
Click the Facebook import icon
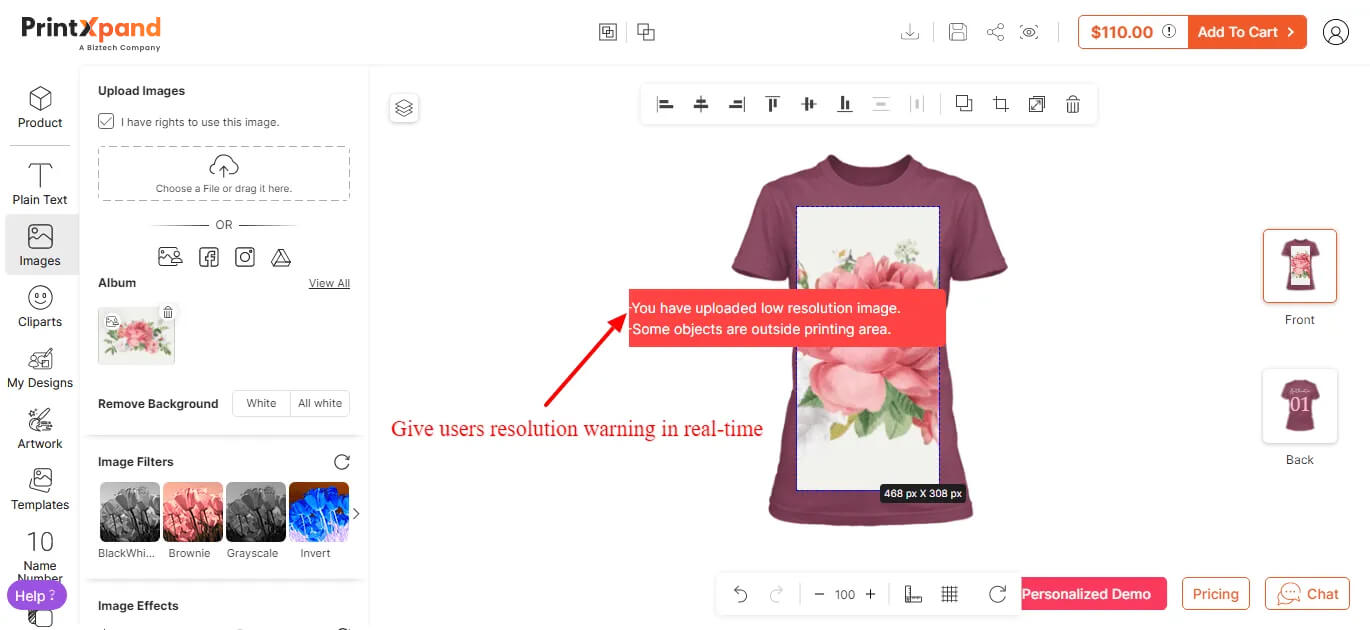click(208, 257)
